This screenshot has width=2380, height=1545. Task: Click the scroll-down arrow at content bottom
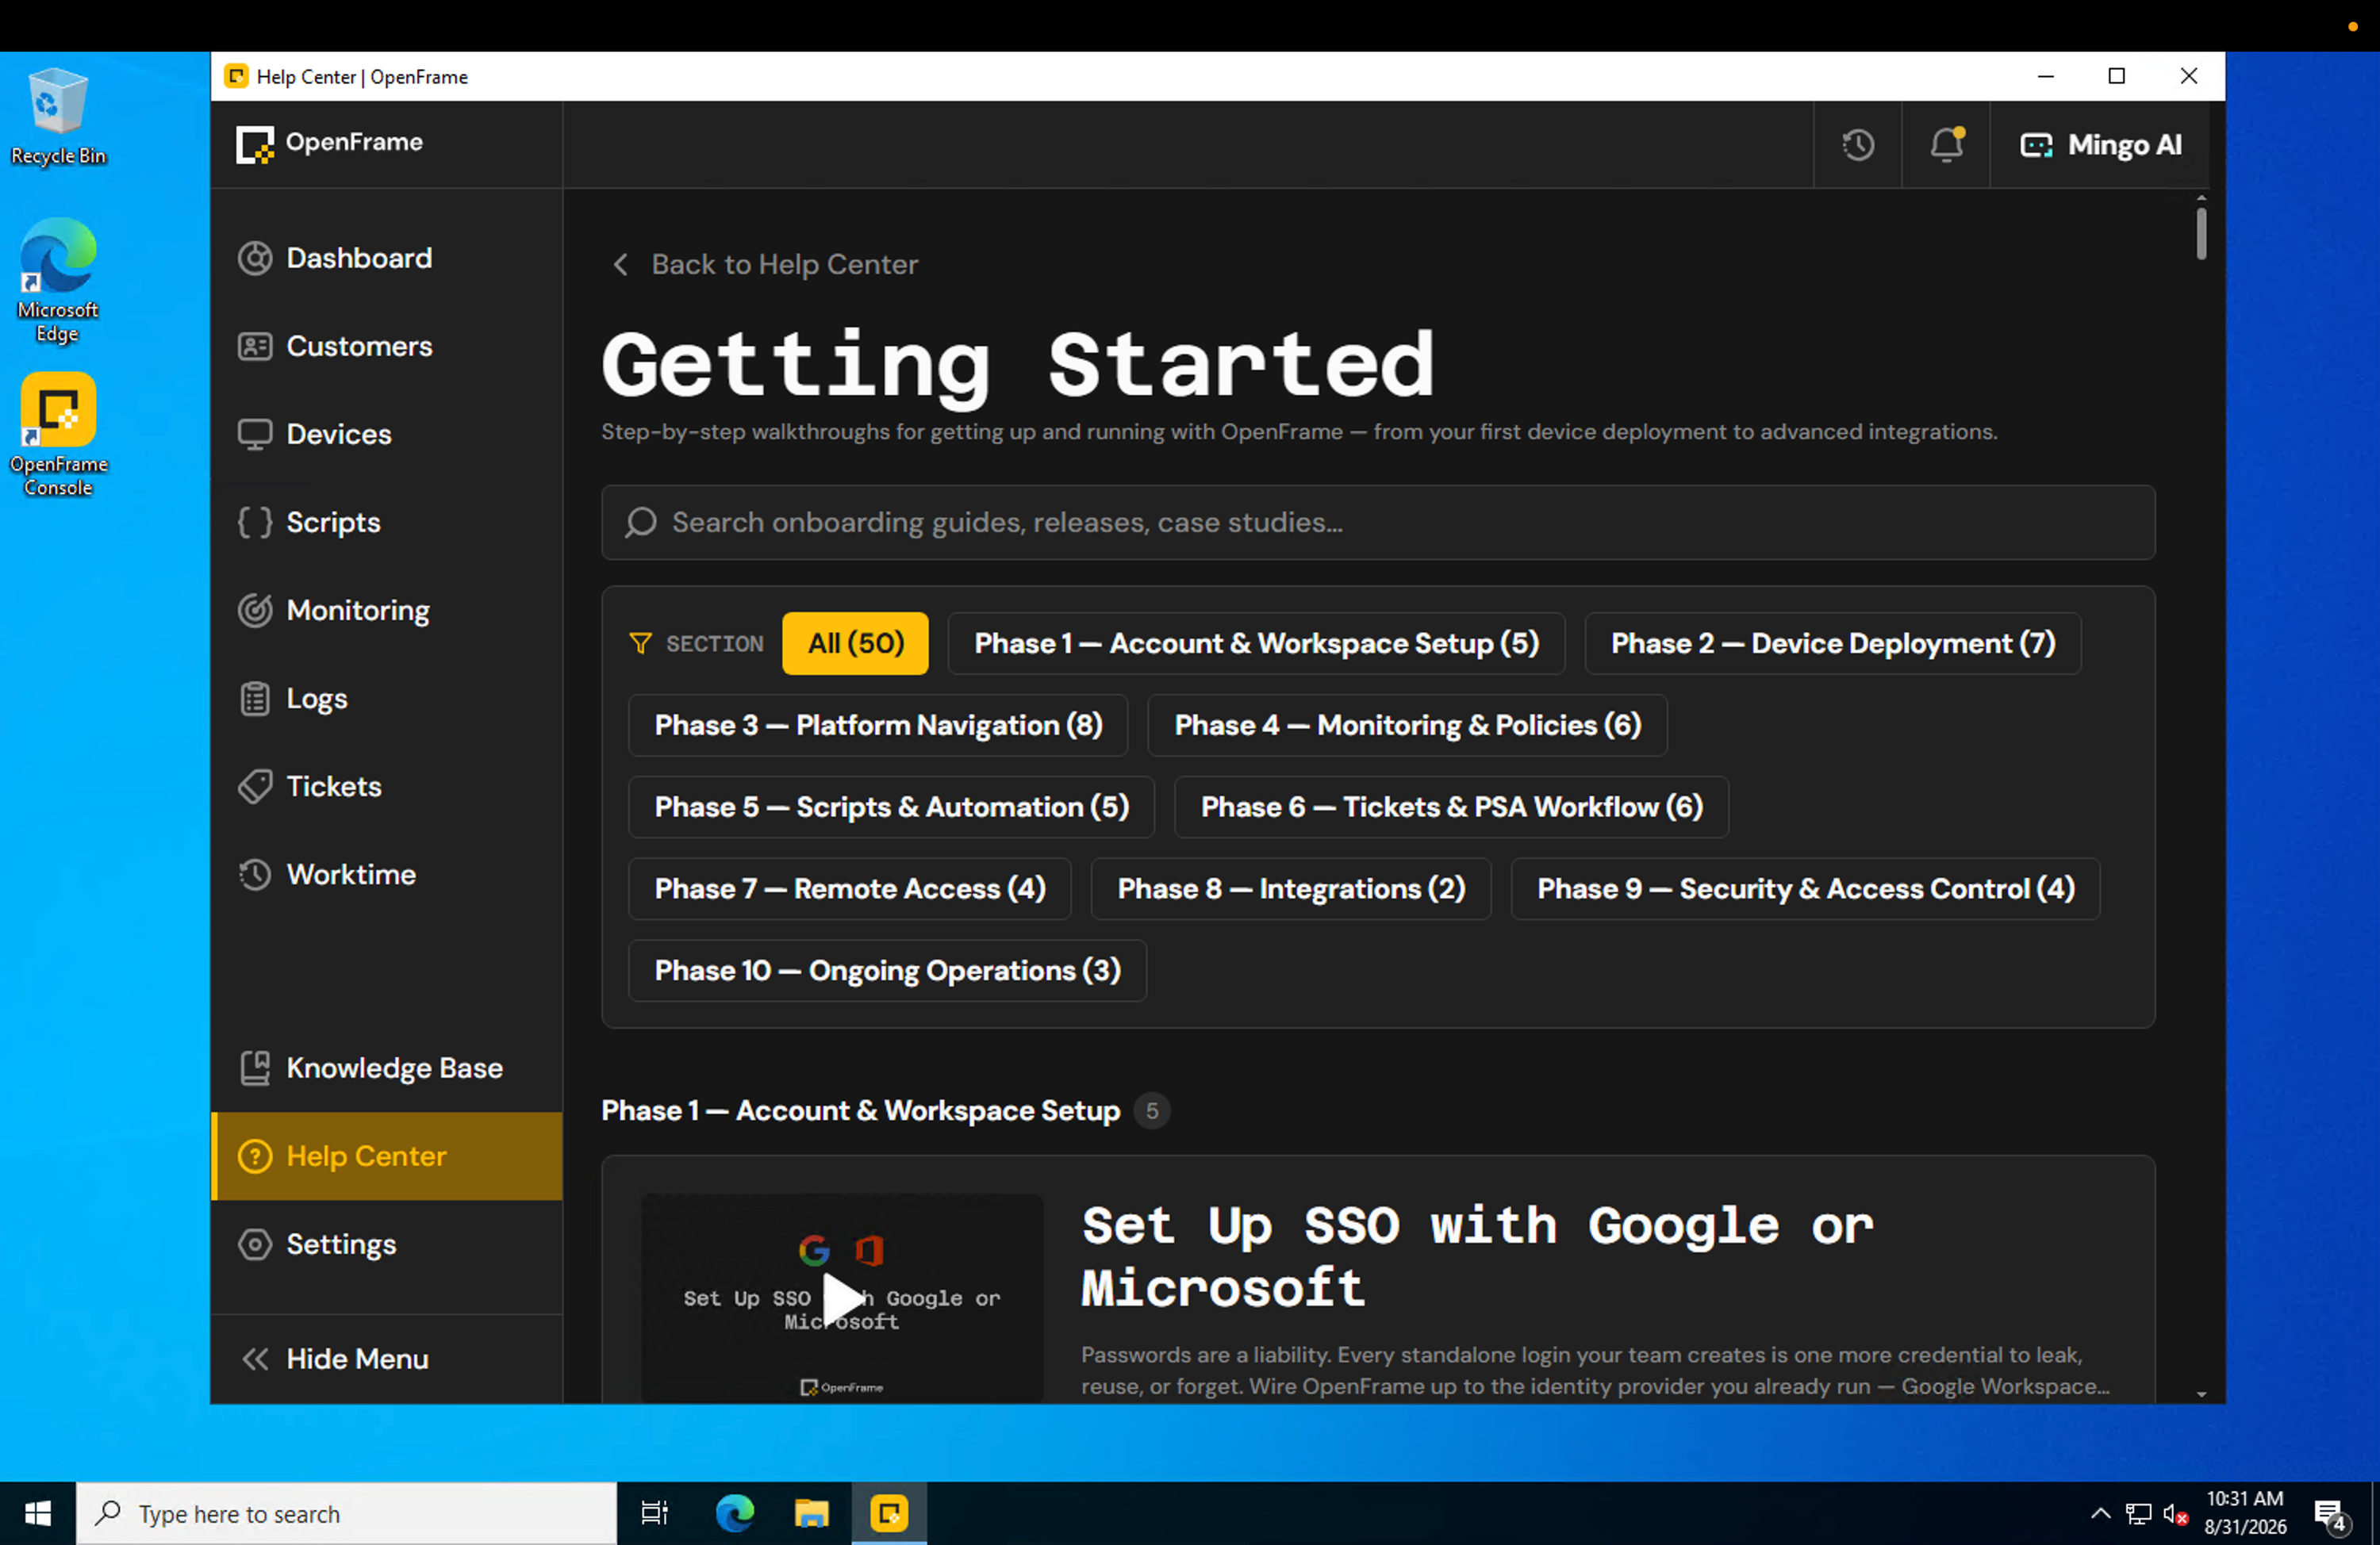point(2200,1394)
